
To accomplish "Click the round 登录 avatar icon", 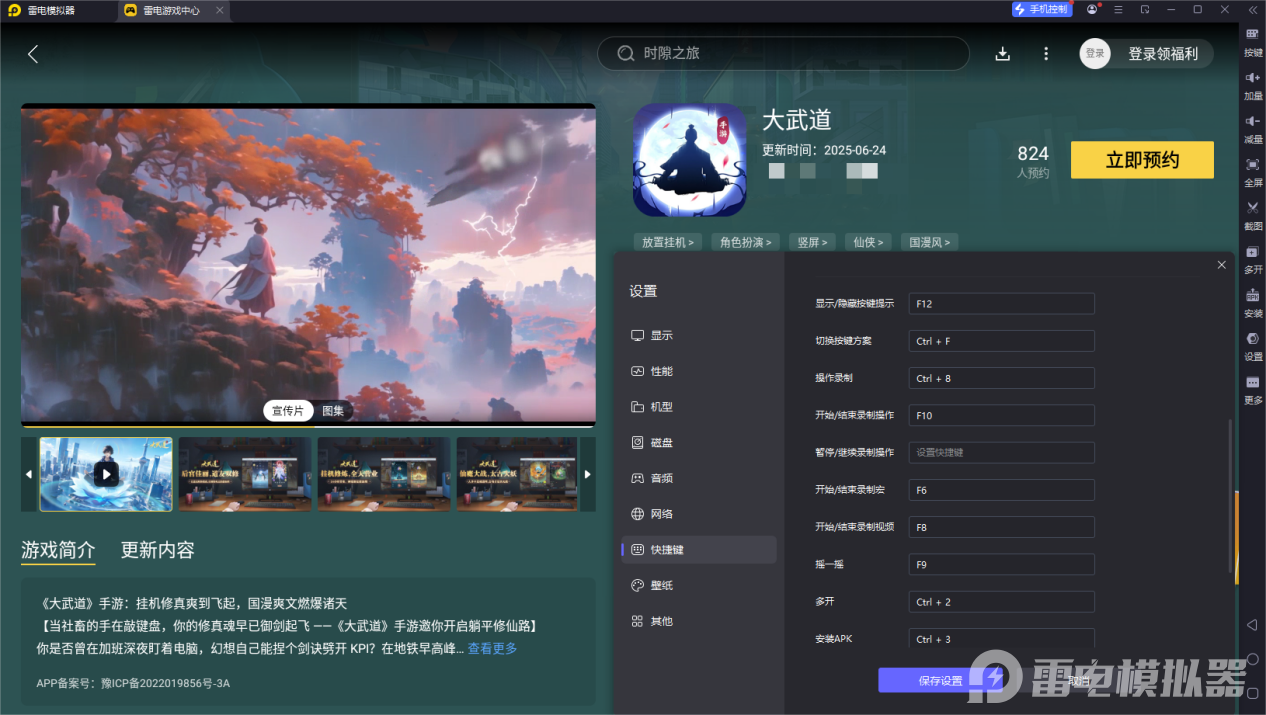I will point(1095,54).
